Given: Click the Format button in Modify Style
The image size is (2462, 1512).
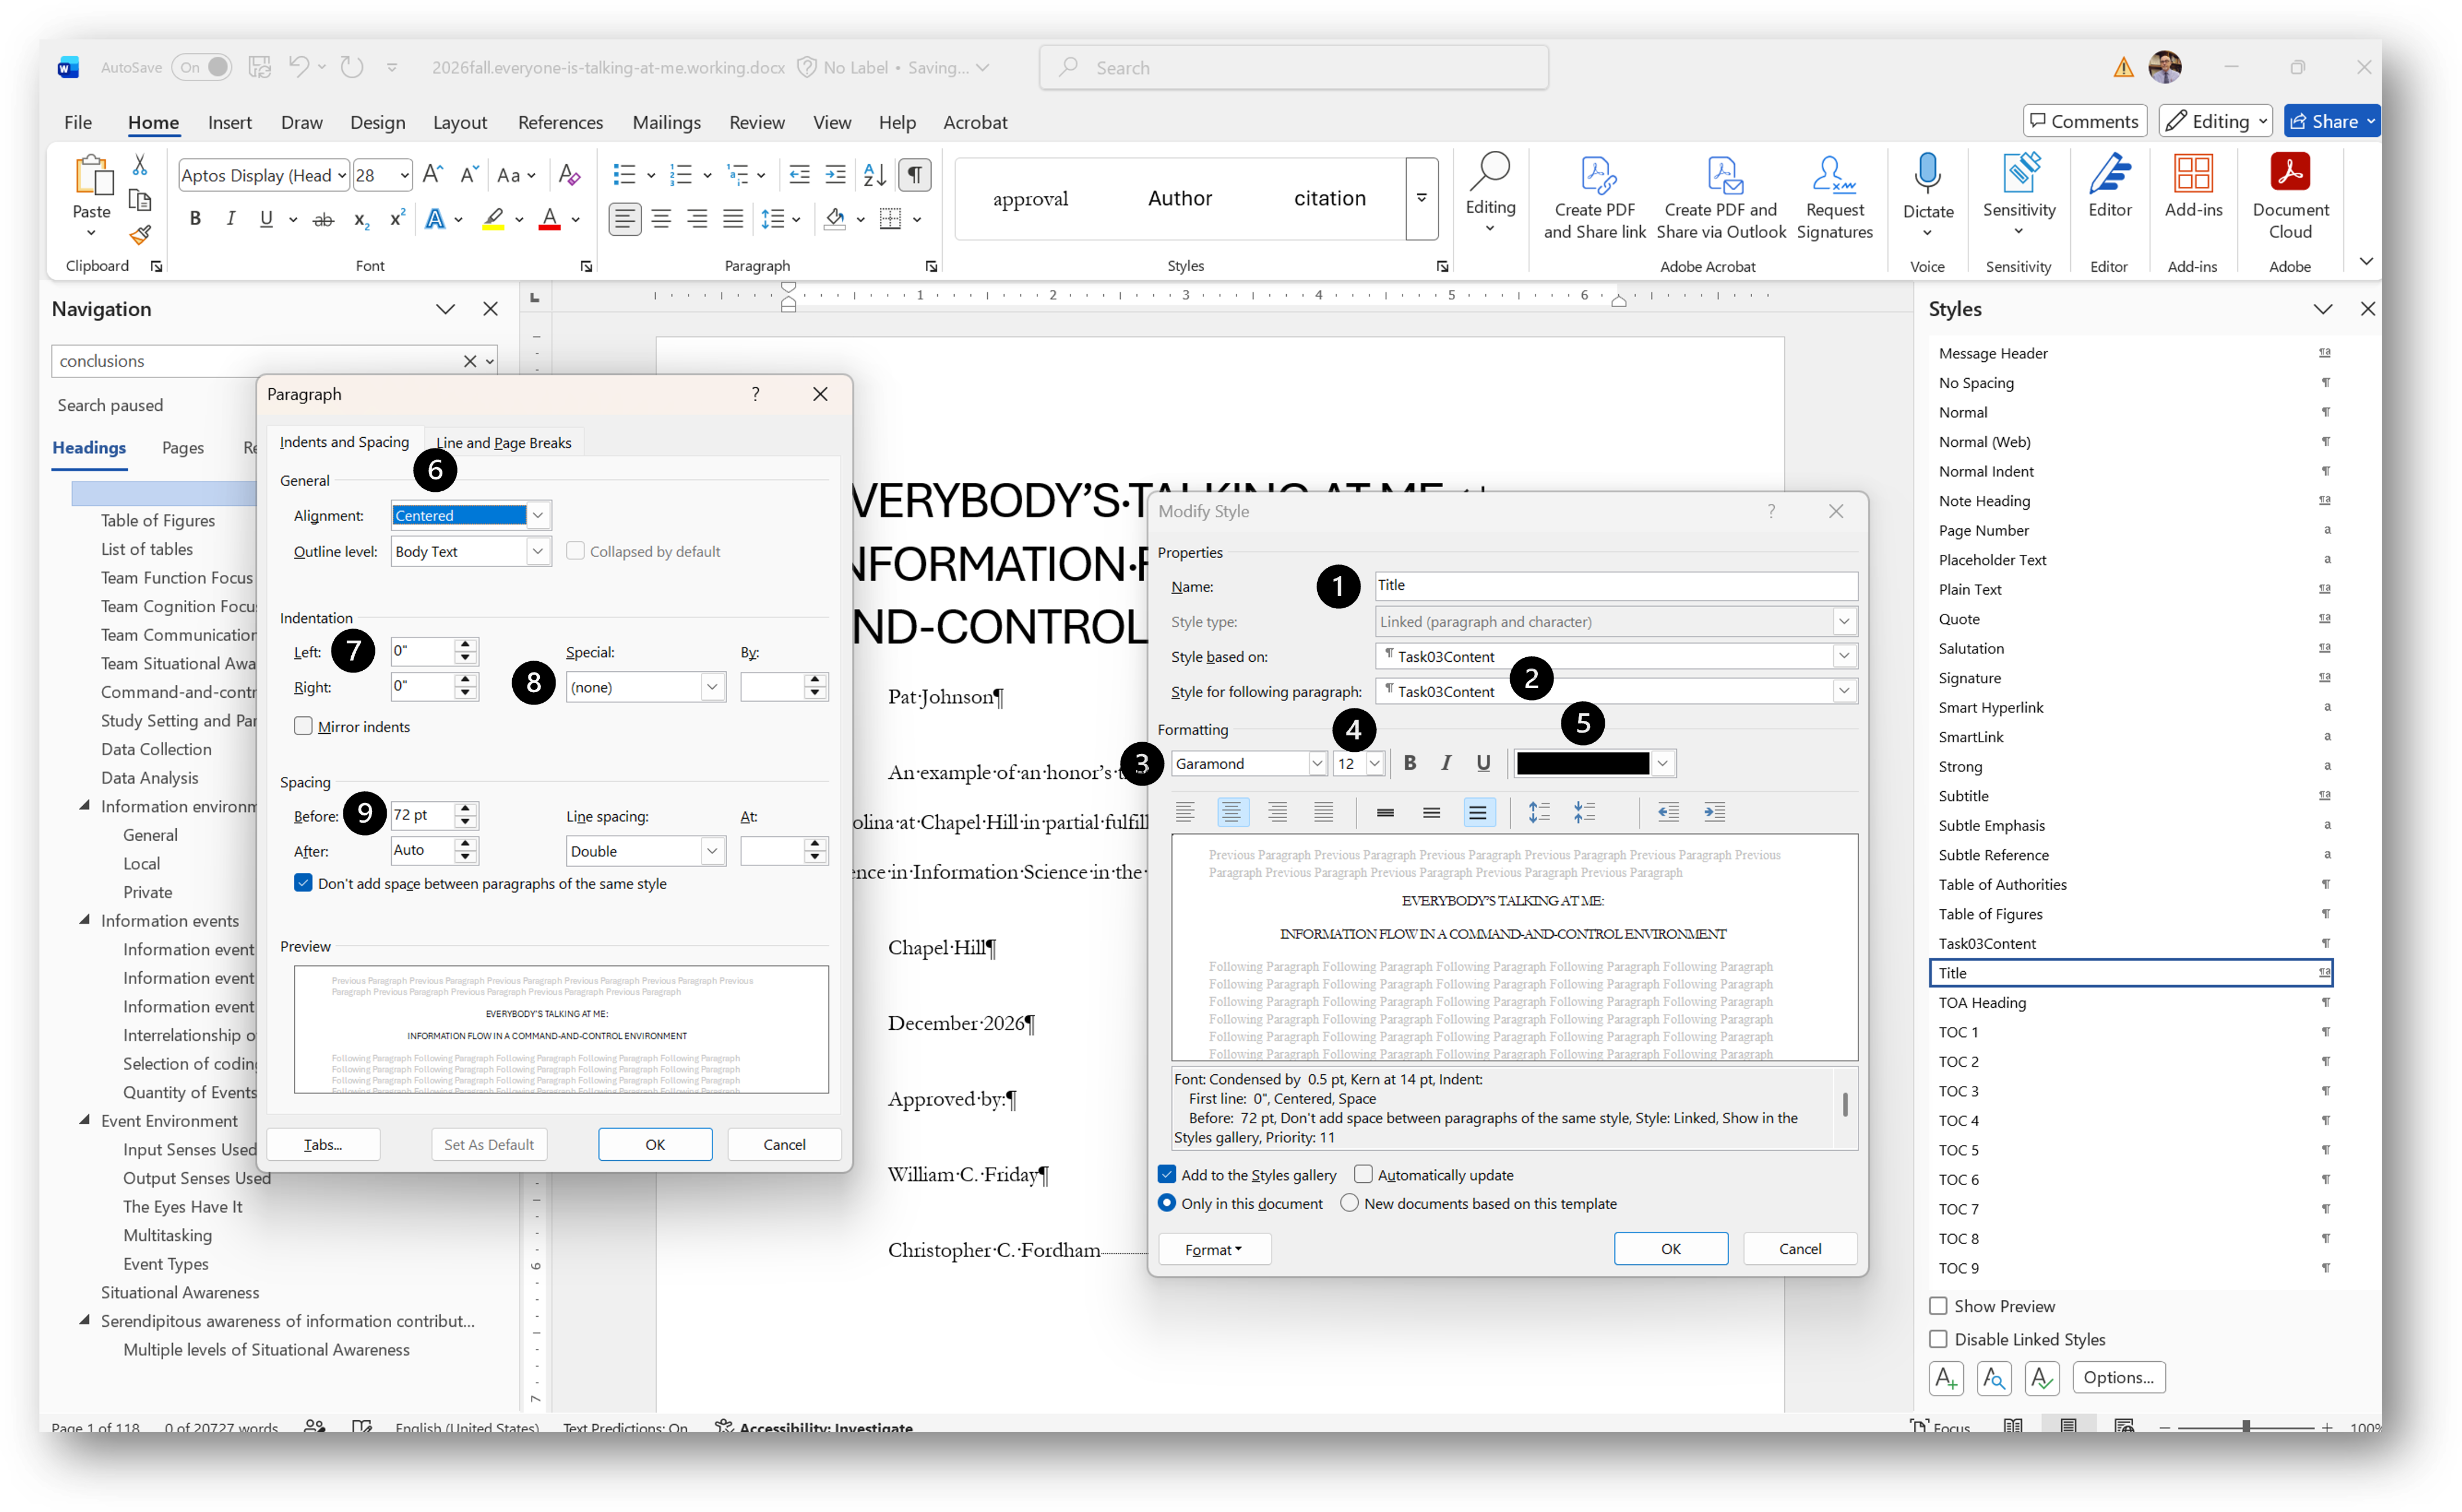Looking at the screenshot, I should pyautogui.click(x=1214, y=1249).
